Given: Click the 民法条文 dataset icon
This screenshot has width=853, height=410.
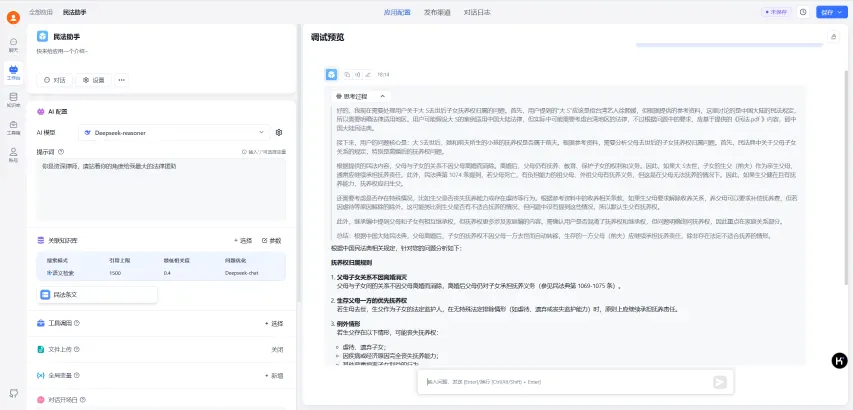Looking at the screenshot, I should [45, 295].
